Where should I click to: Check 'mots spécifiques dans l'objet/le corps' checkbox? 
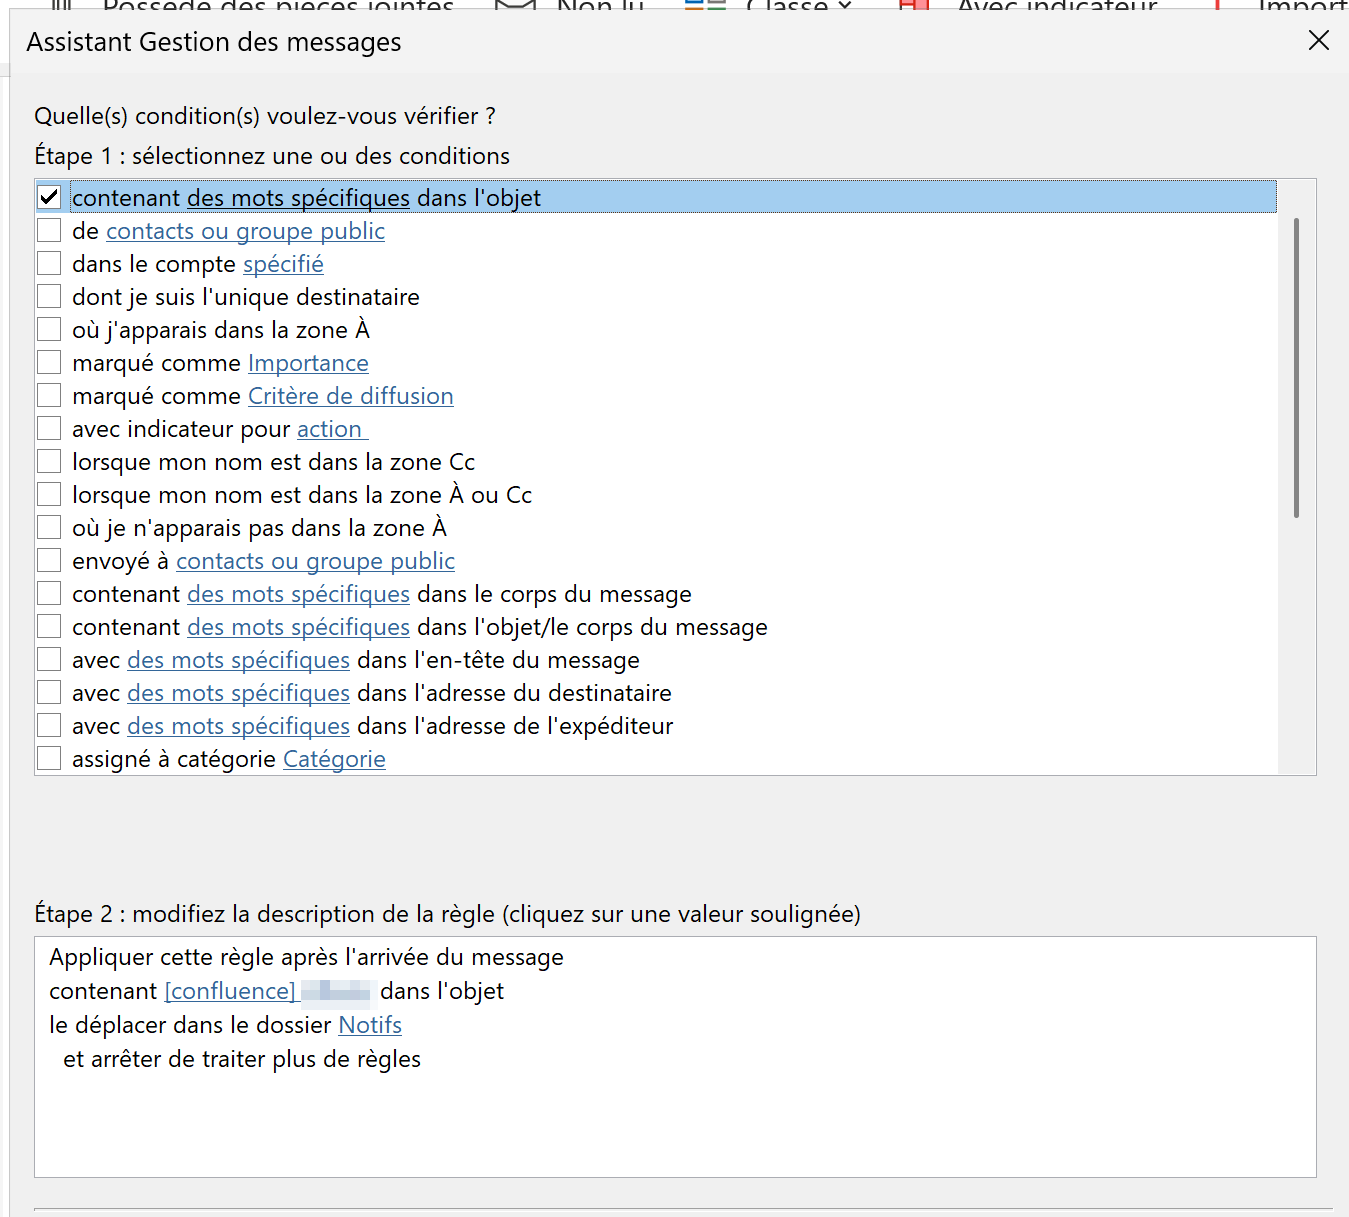pos(49,626)
